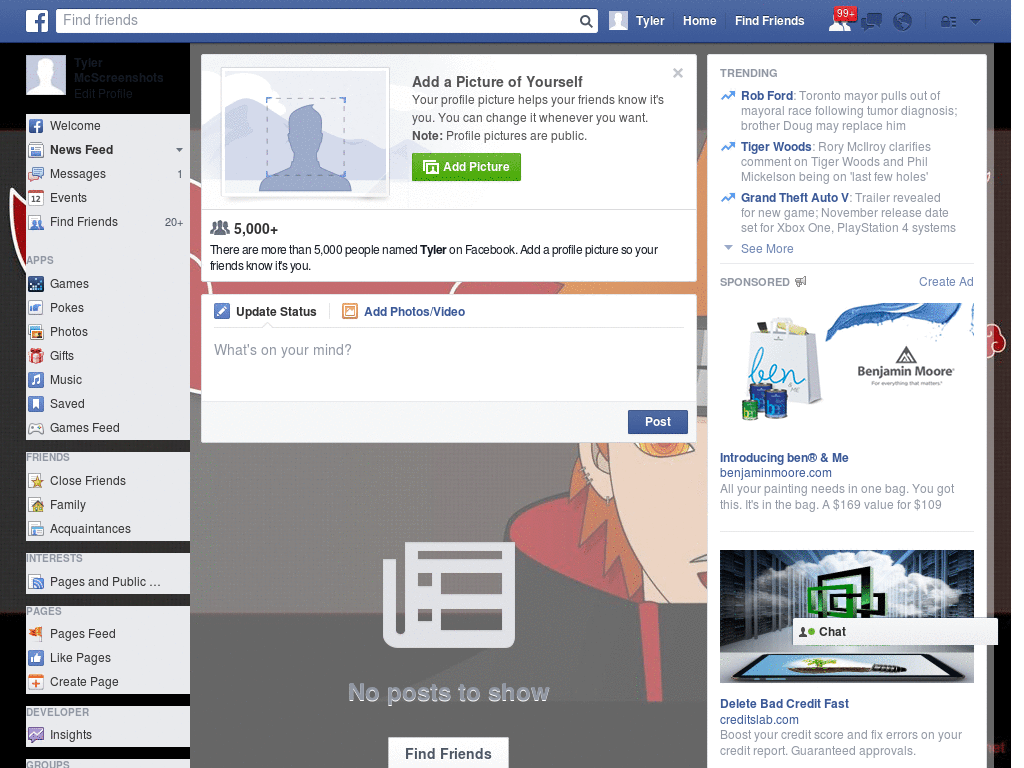The width and height of the screenshot is (1024, 768).
Task: Open Gifts in the sidebar
Action: coord(108,356)
